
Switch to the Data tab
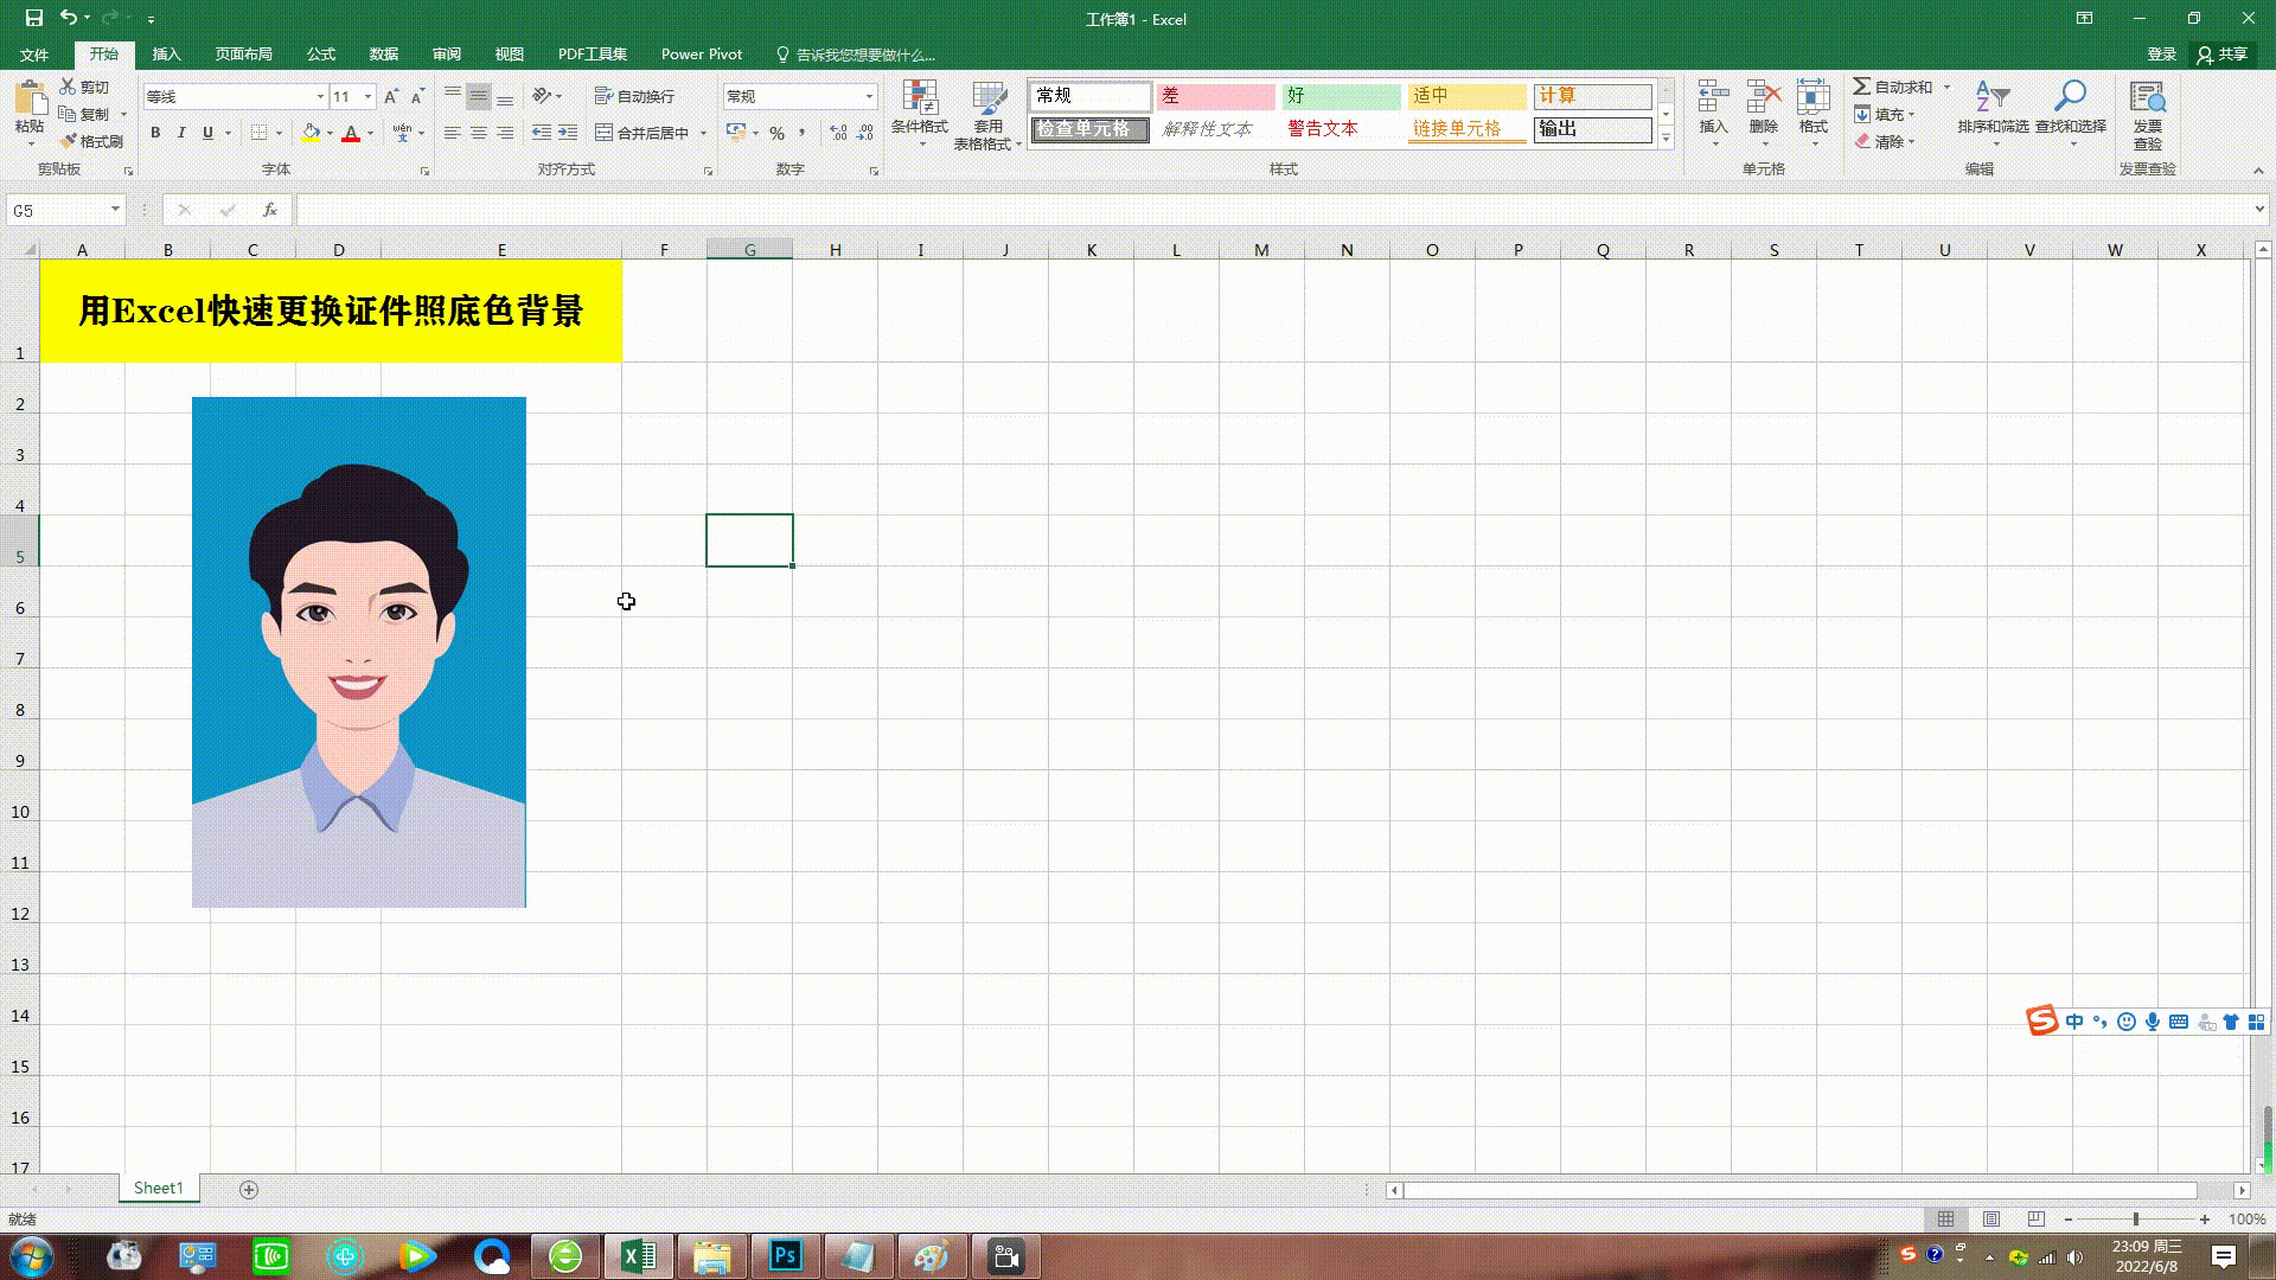(x=383, y=54)
